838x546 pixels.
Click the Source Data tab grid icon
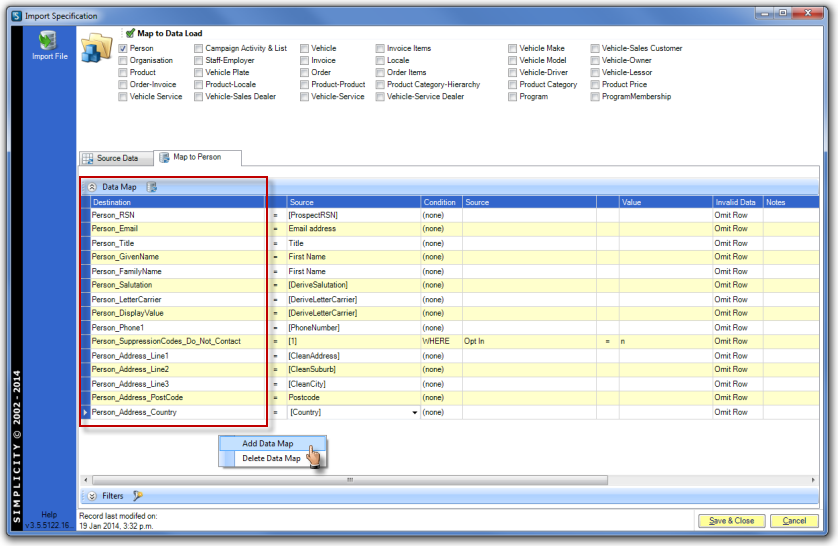coord(88,158)
